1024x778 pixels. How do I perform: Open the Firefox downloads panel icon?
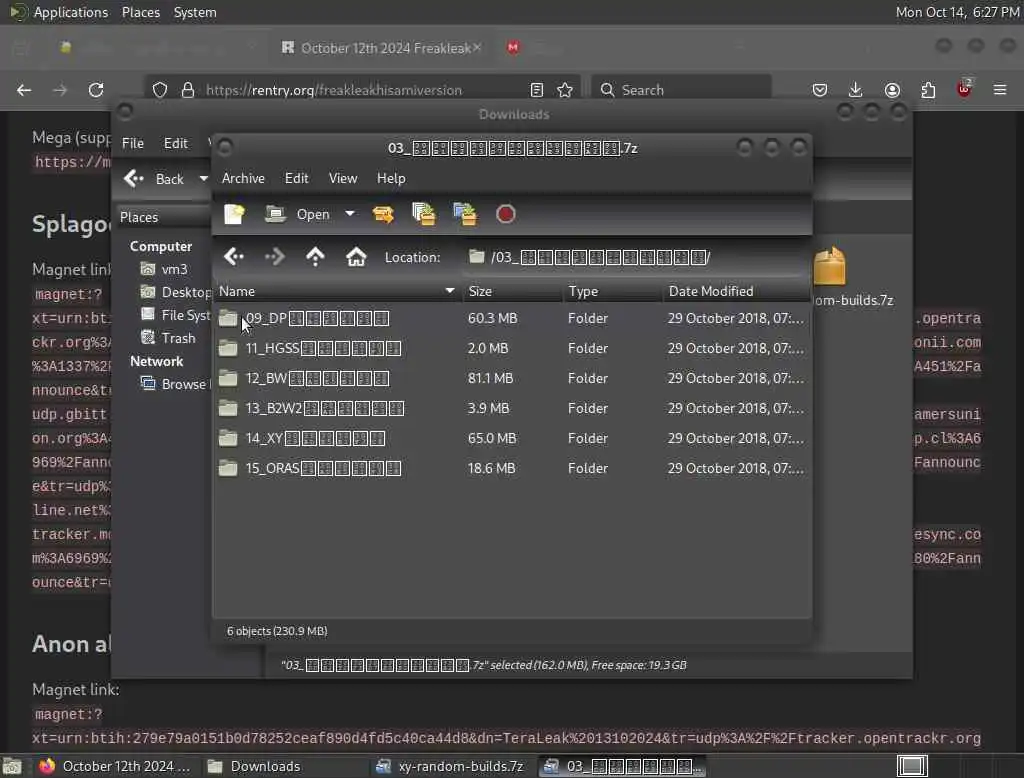[x=856, y=90]
